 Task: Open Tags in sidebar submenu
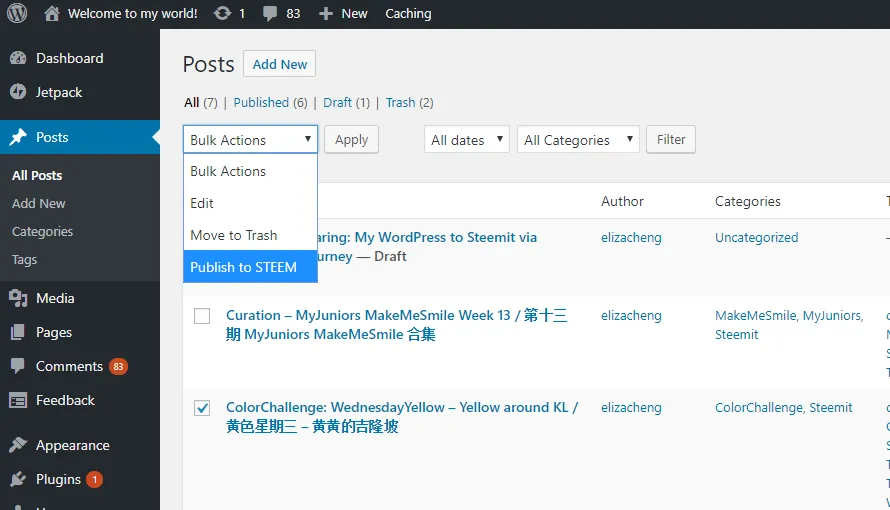[x=24, y=260]
